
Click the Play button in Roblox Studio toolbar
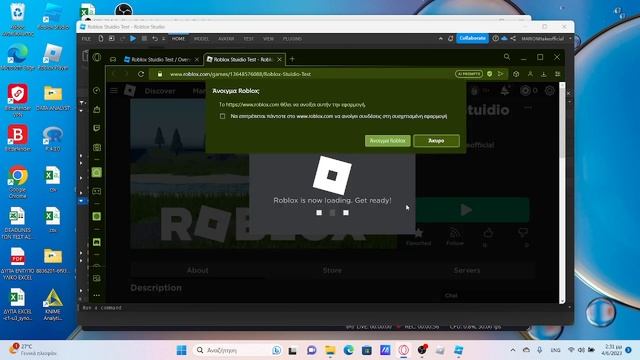pos(133,38)
